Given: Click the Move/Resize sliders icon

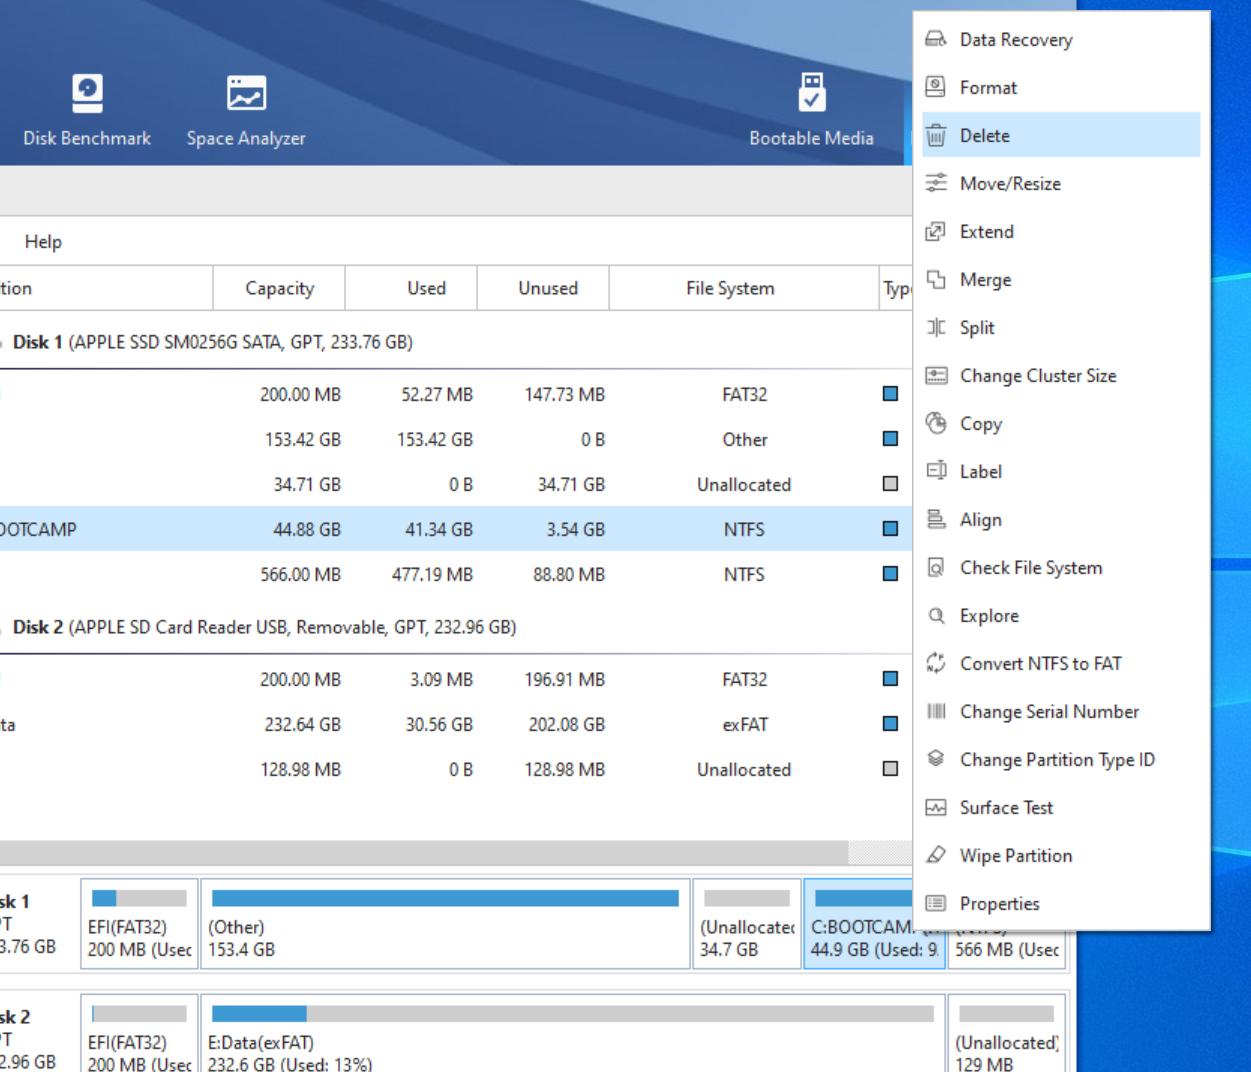Looking at the screenshot, I should click(936, 183).
